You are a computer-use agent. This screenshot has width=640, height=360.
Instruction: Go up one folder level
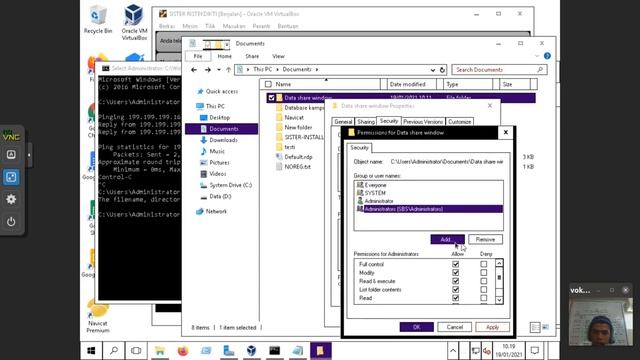pyautogui.click(x=229, y=70)
